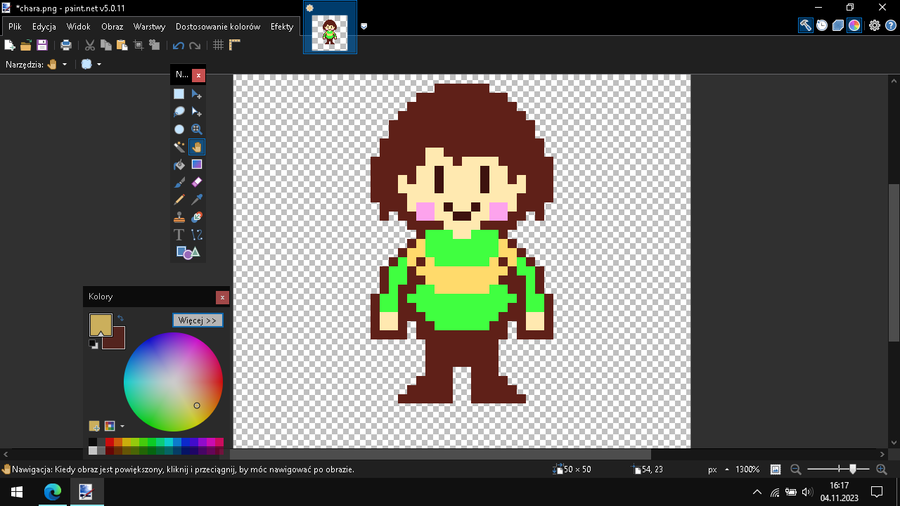900x506 pixels.
Task: Open the selection mode dropdown arrow
Action: click(99, 64)
